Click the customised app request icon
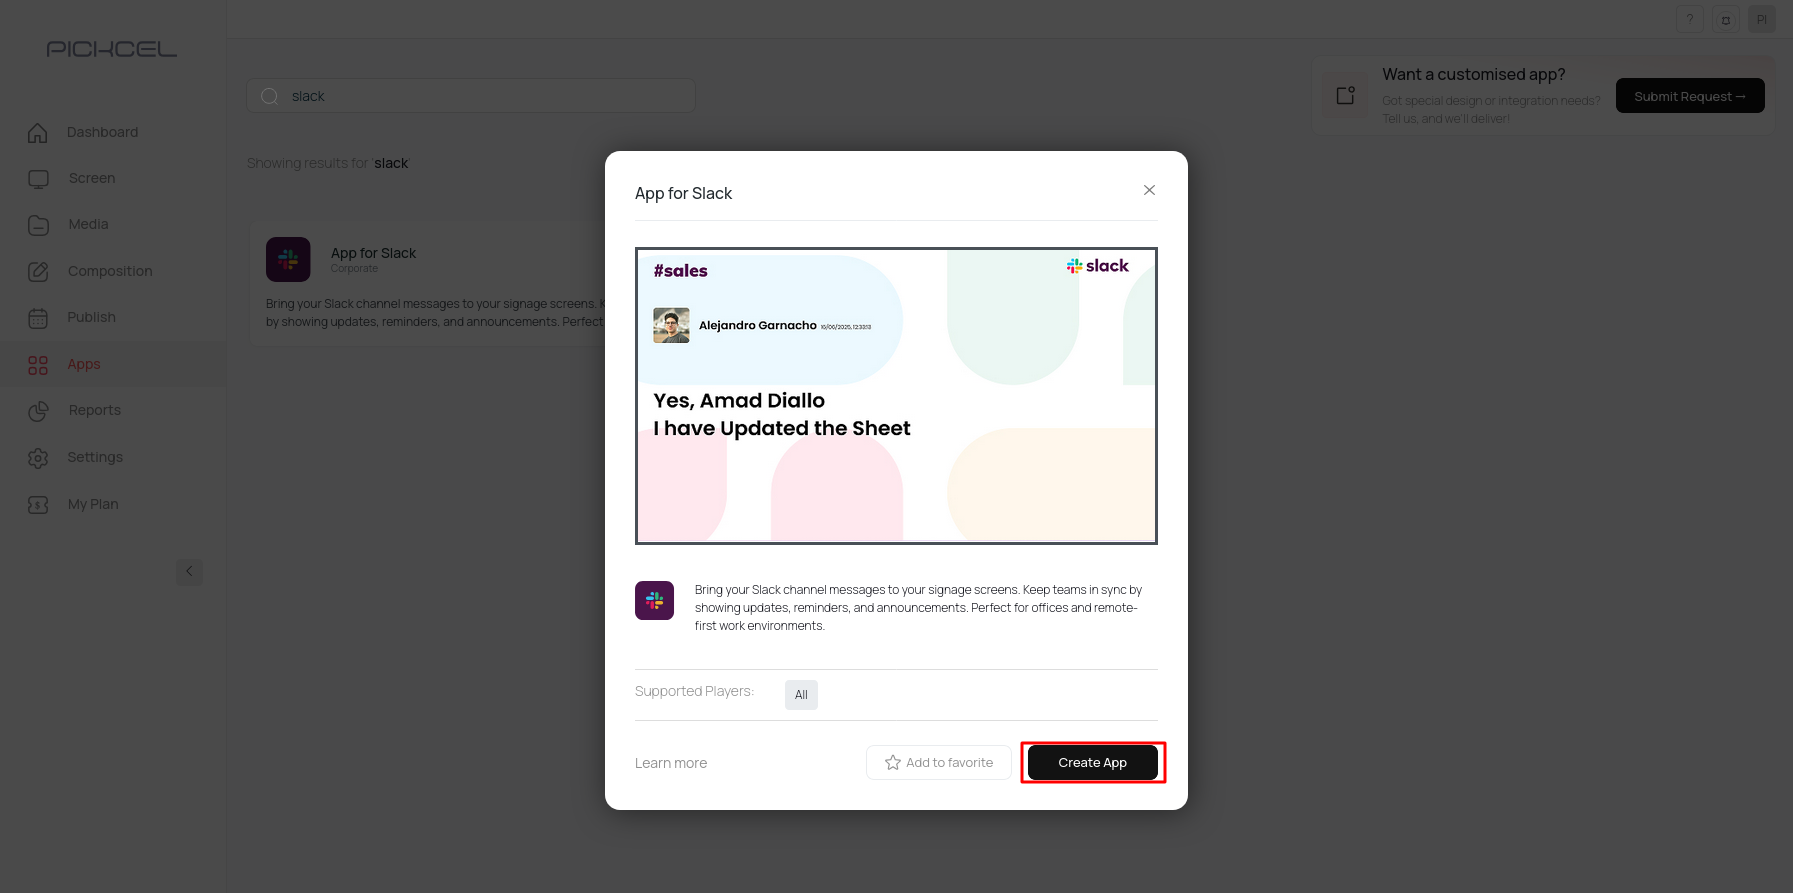This screenshot has height=893, width=1793. (x=1345, y=95)
